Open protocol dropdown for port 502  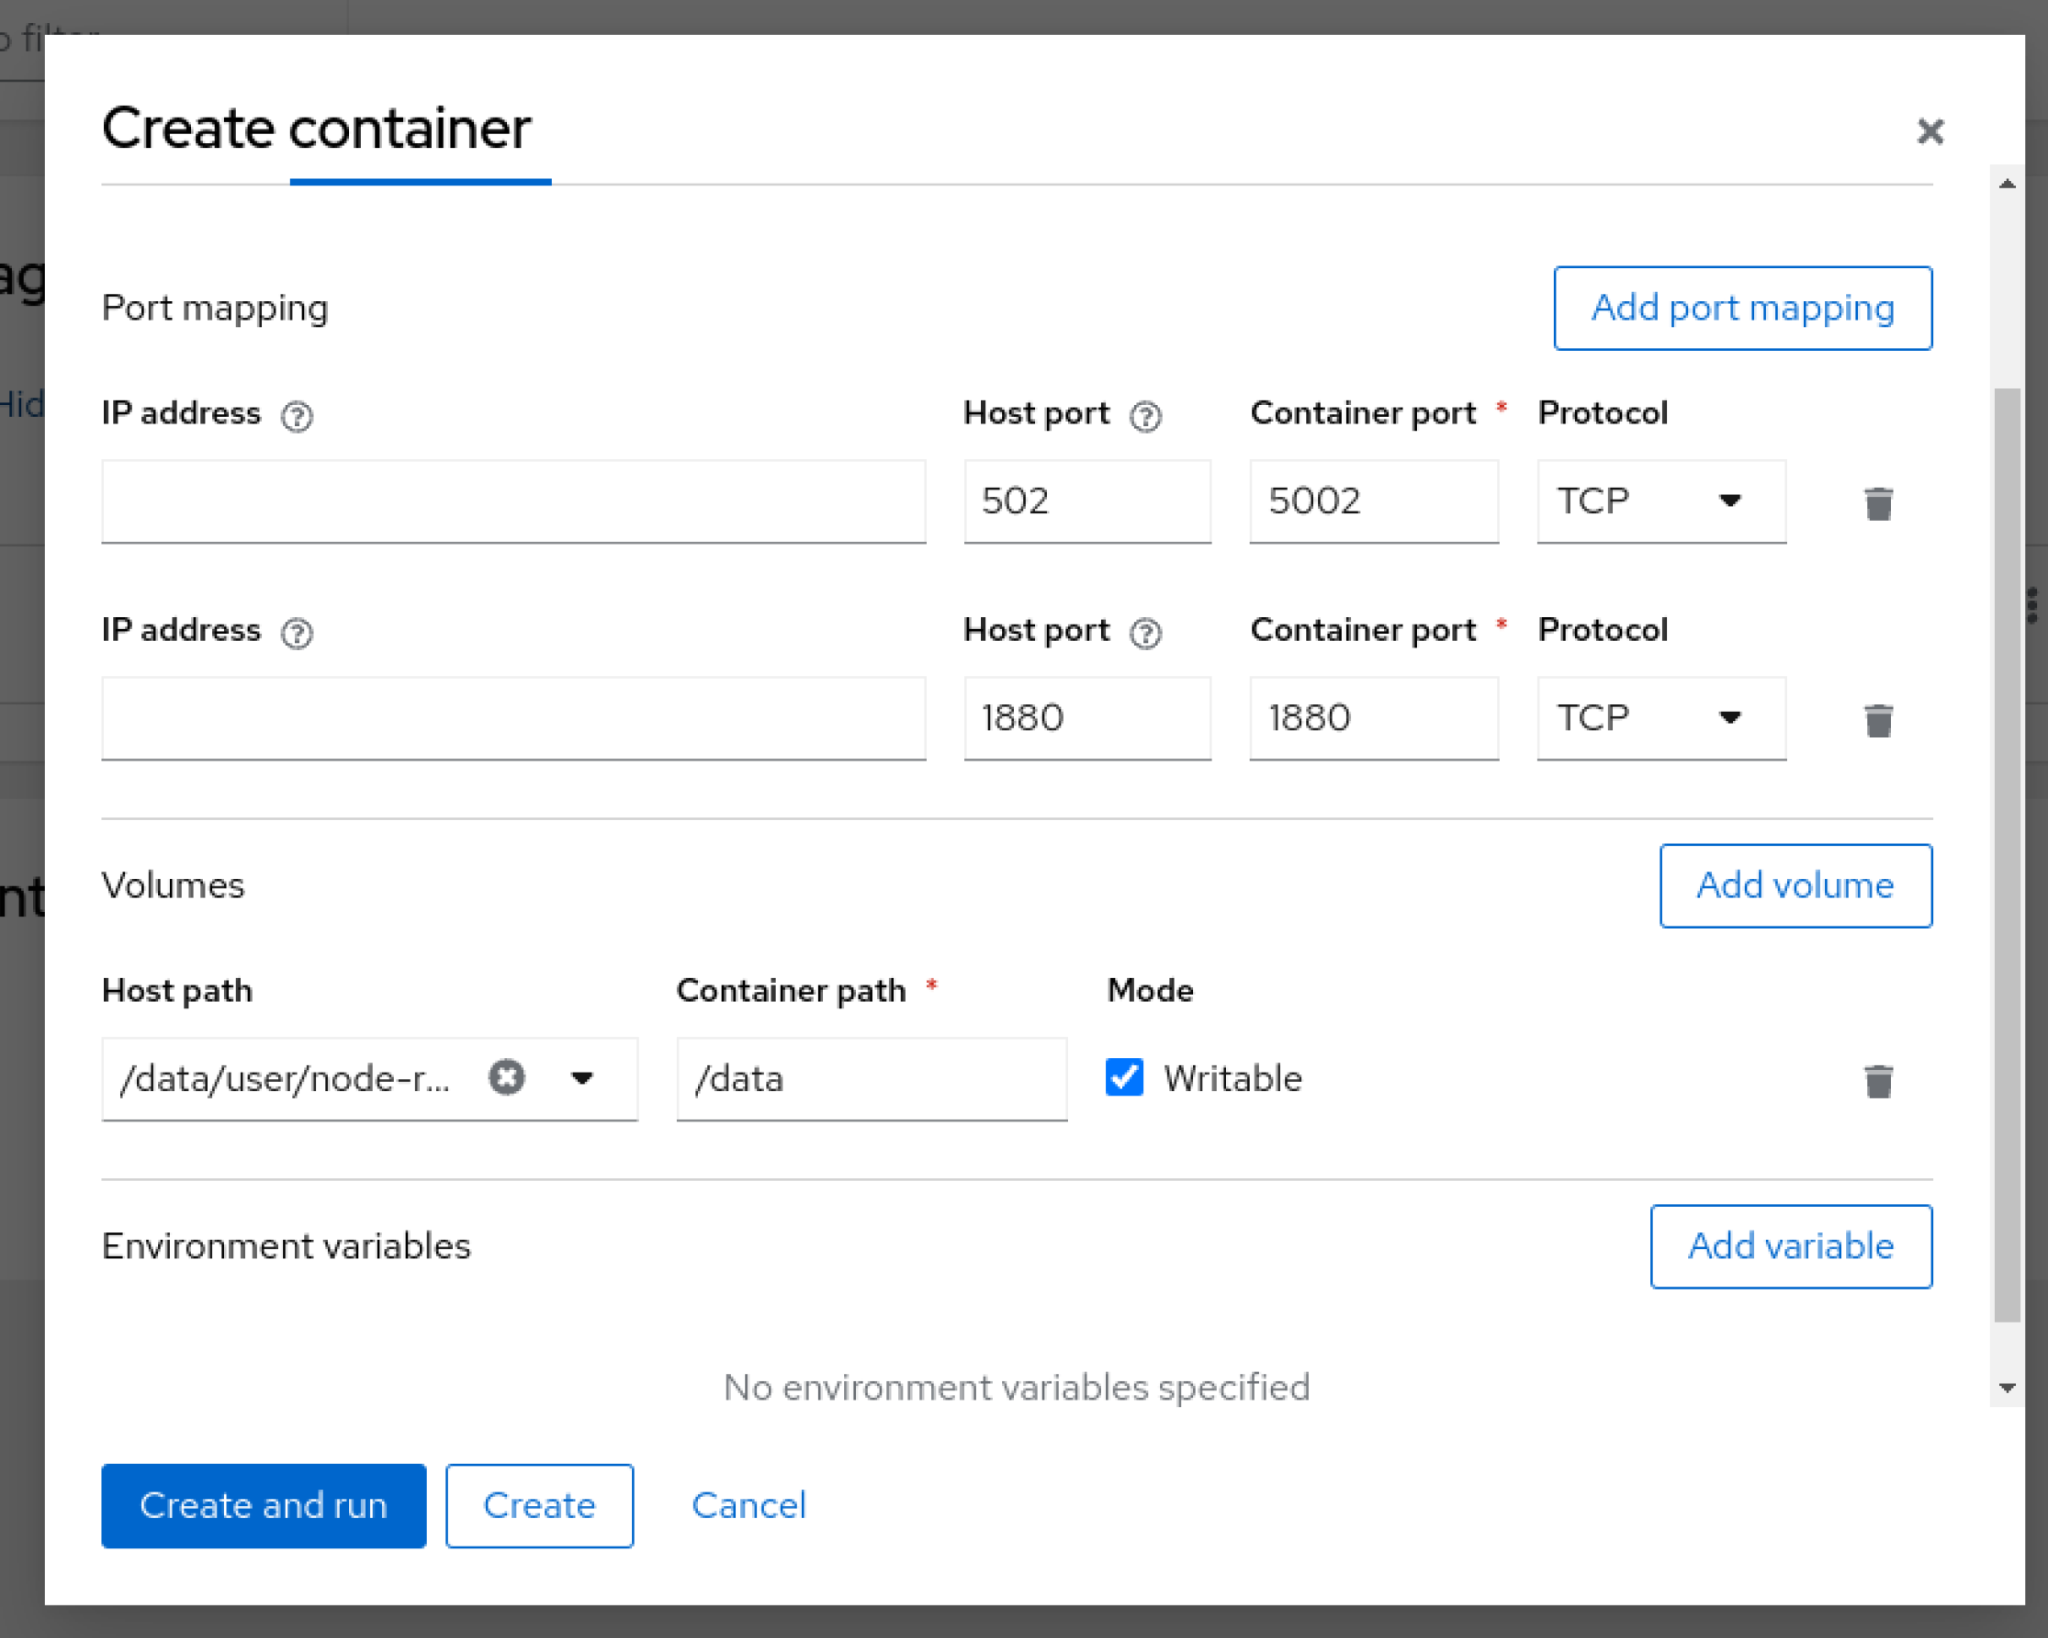pos(1660,501)
